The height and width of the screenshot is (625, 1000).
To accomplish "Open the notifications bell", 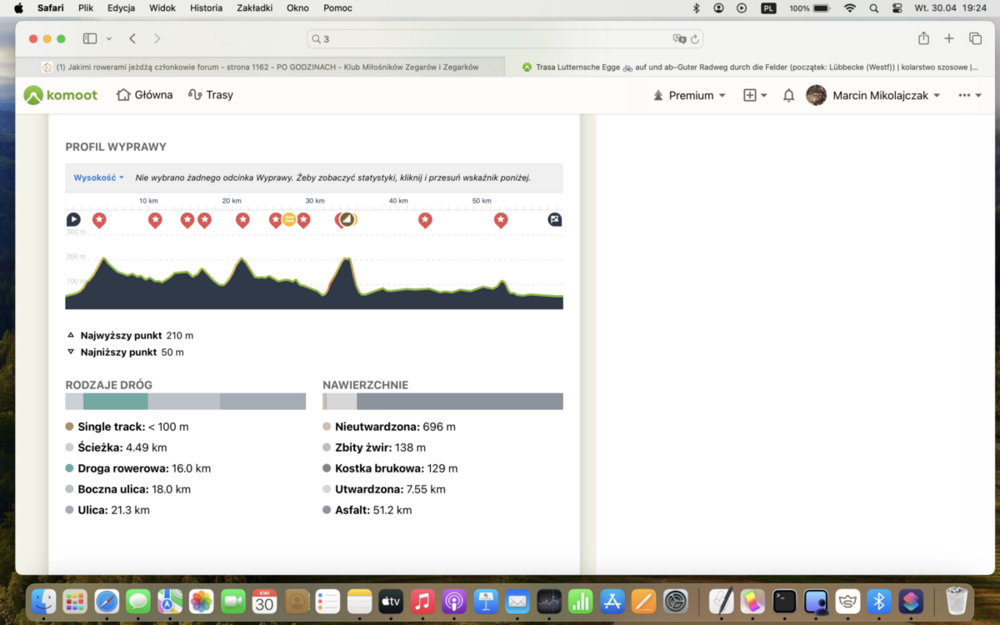I will [x=788, y=95].
